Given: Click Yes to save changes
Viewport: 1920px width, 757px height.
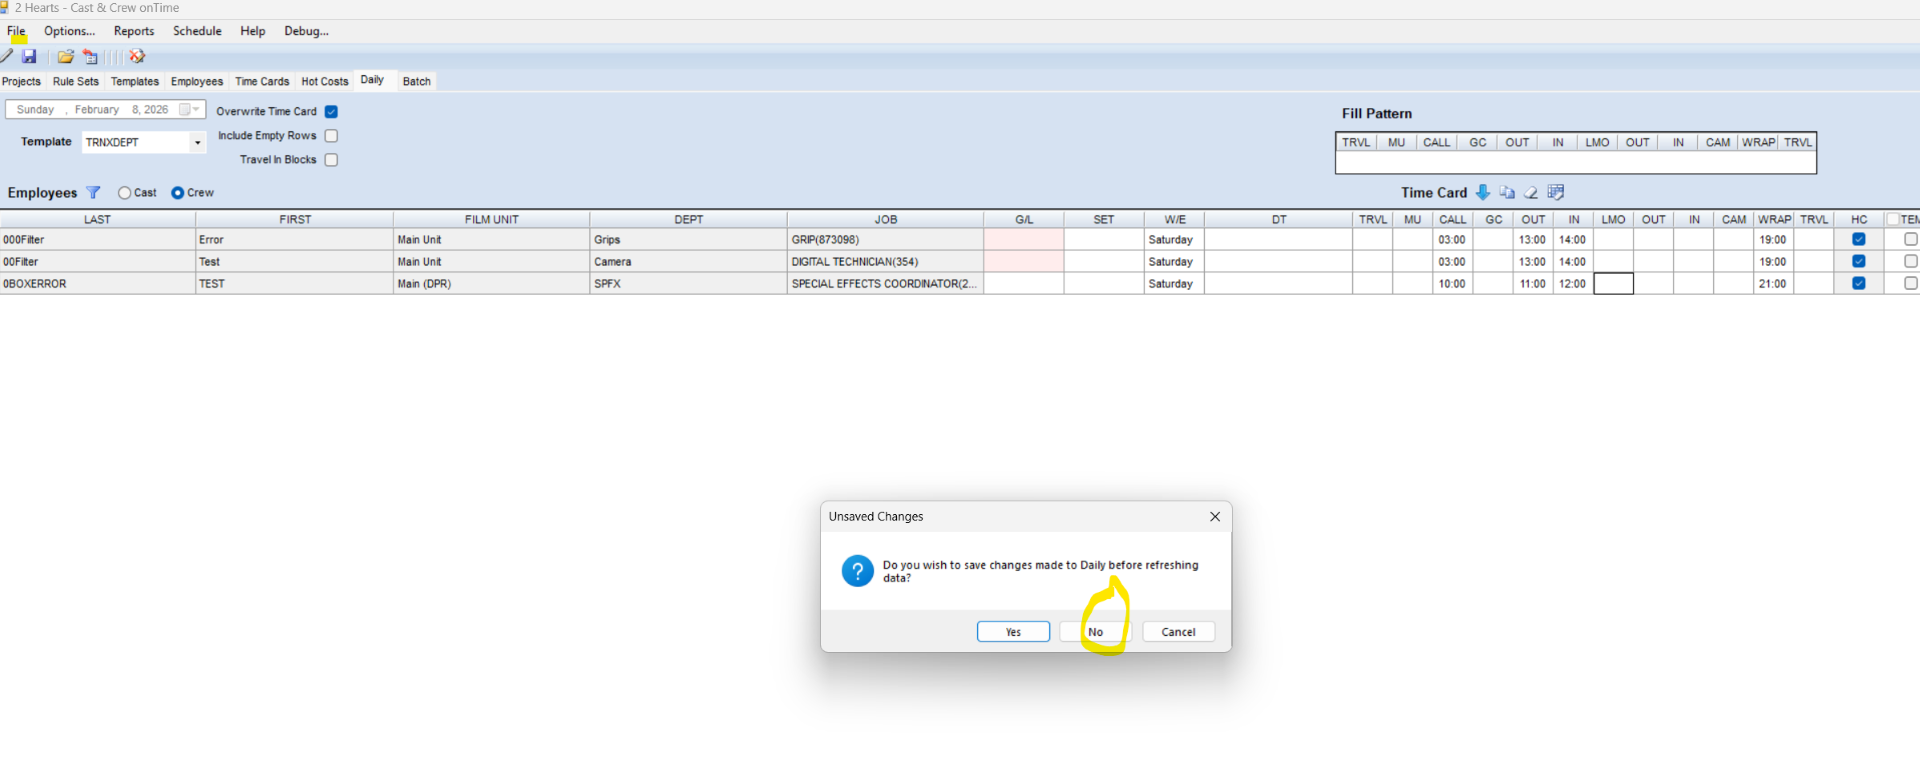Looking at the screenshot, I should [x=1013, y=632].
